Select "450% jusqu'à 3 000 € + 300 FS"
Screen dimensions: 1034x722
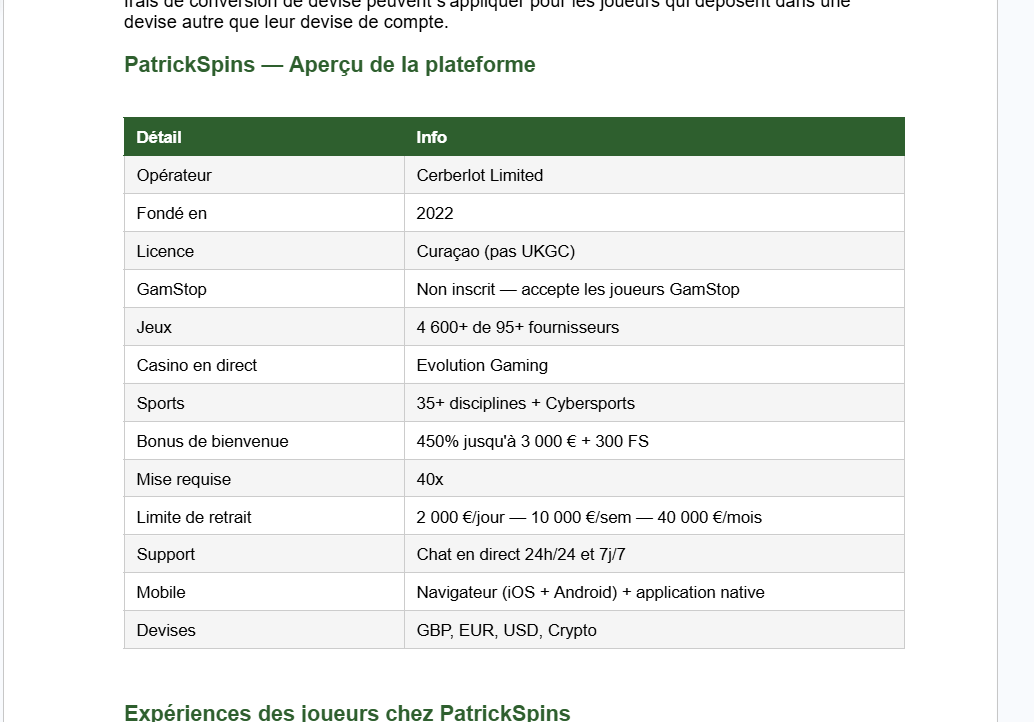[x=654, y=441]
